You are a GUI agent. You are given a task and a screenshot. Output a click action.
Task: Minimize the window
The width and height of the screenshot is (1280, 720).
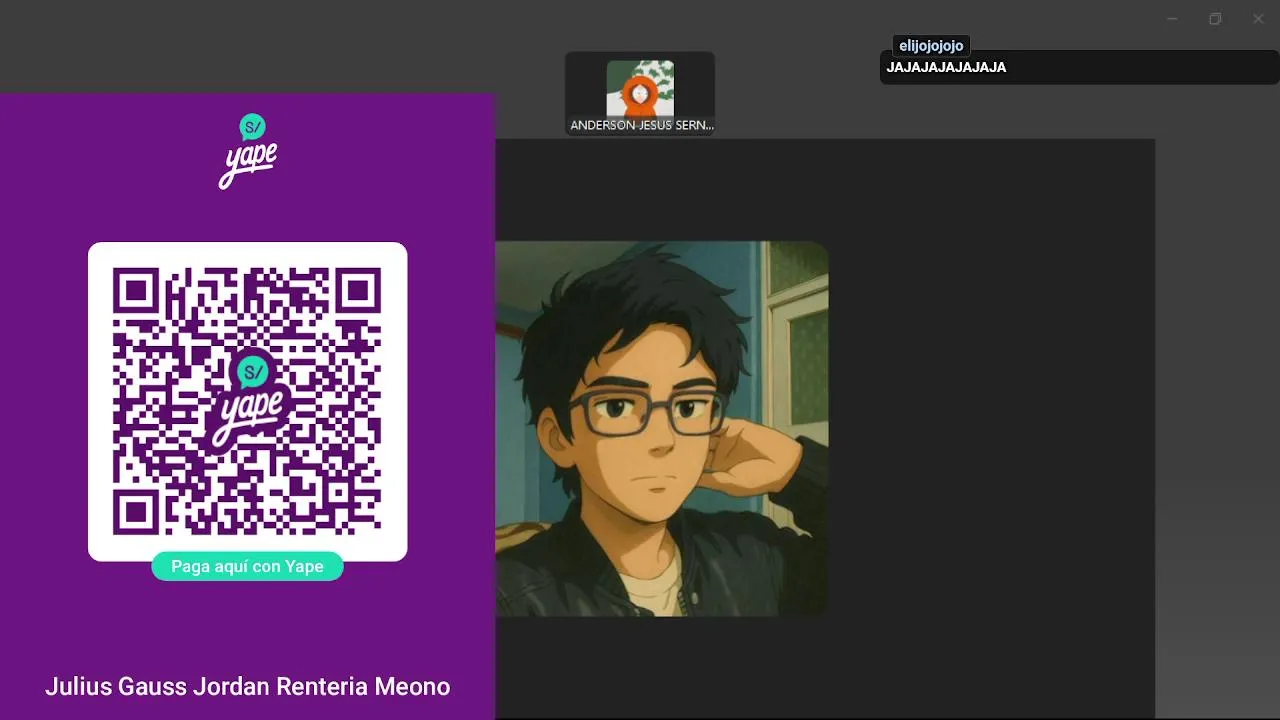point(1172,19)
